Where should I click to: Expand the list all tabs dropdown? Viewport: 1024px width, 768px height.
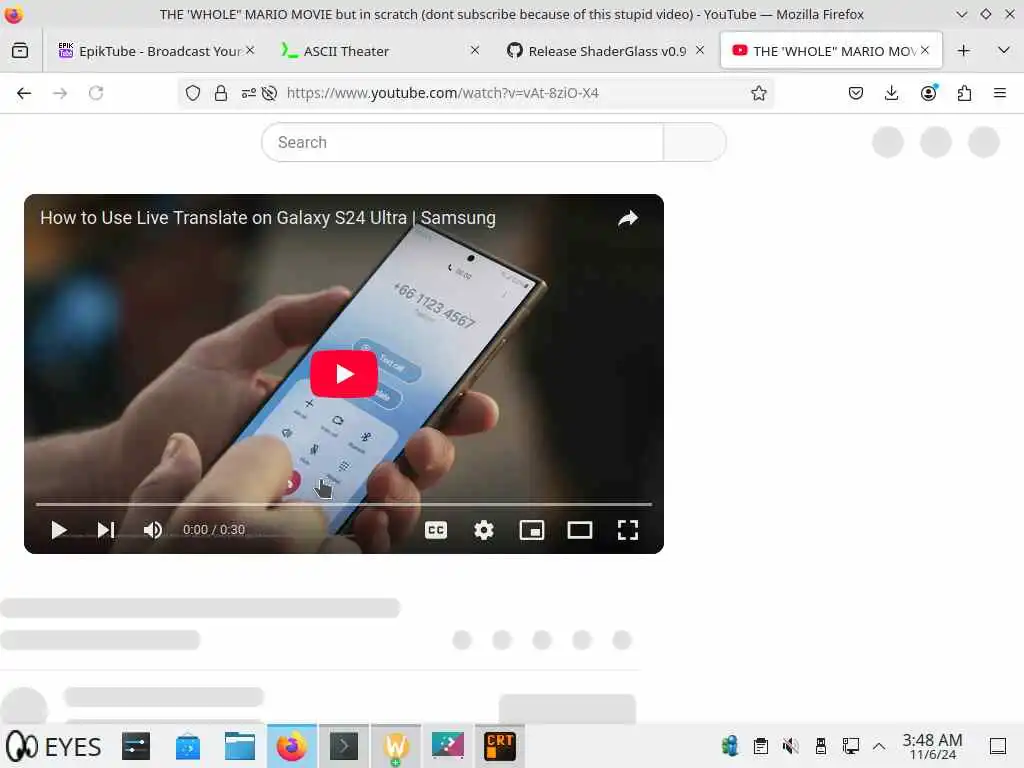tap(1004, 50)
